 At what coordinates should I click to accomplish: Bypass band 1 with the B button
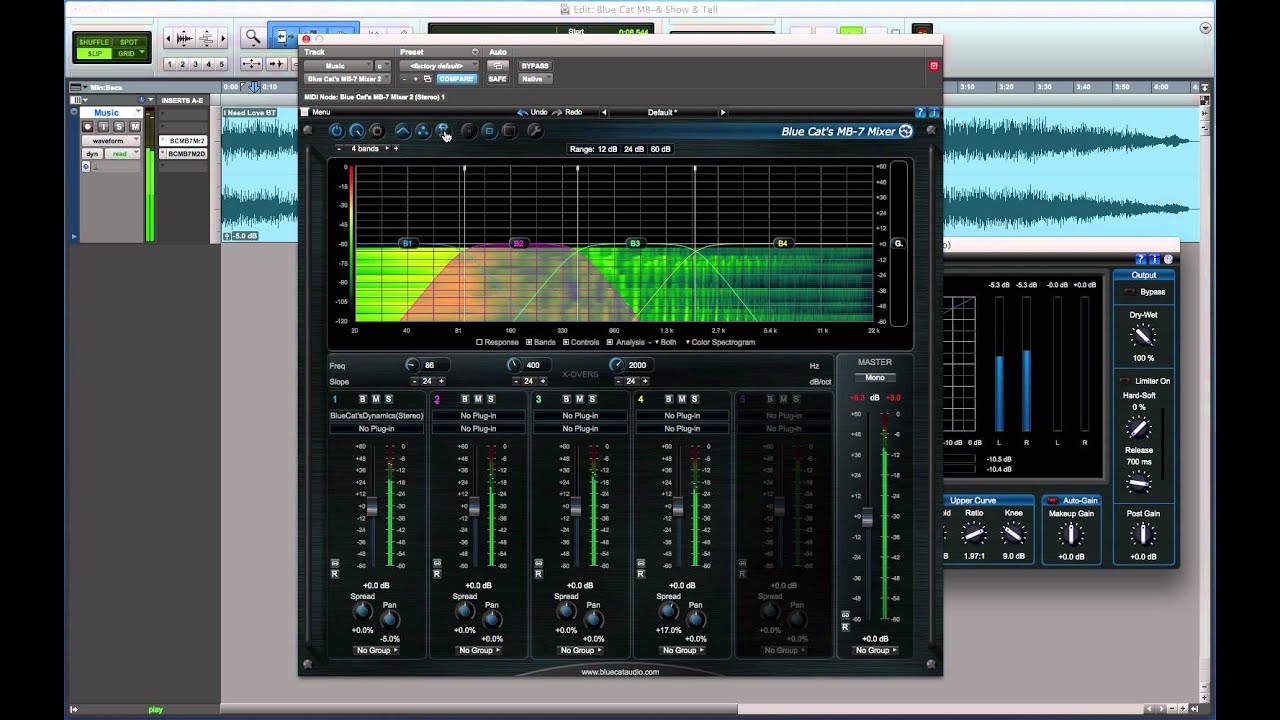tap(362, 399)
